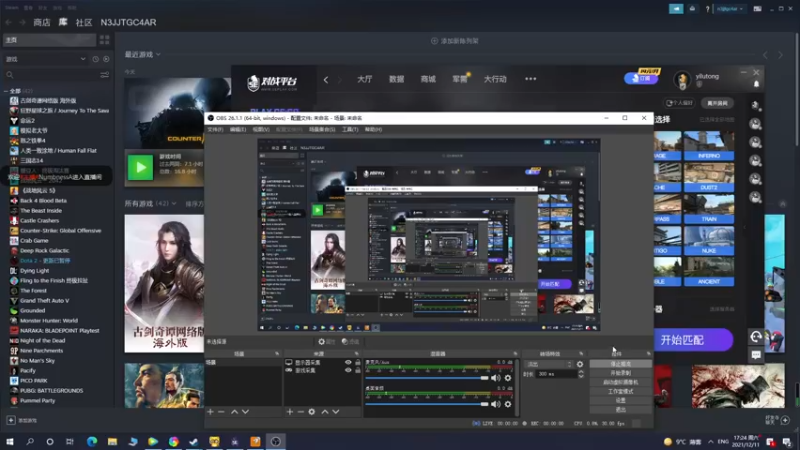Go back using the arrow in the 5E platform header

pyautogui.click(x=326, y=80)
